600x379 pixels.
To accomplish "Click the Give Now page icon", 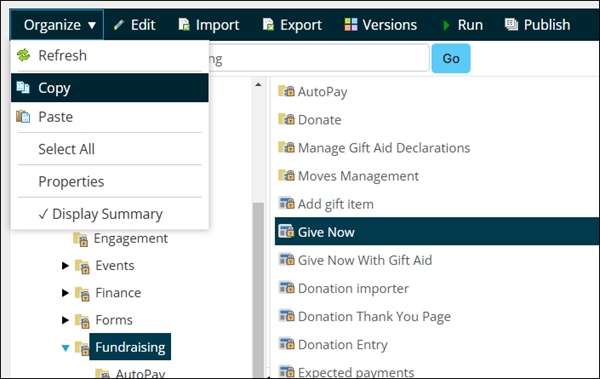I will pos(286,231).
